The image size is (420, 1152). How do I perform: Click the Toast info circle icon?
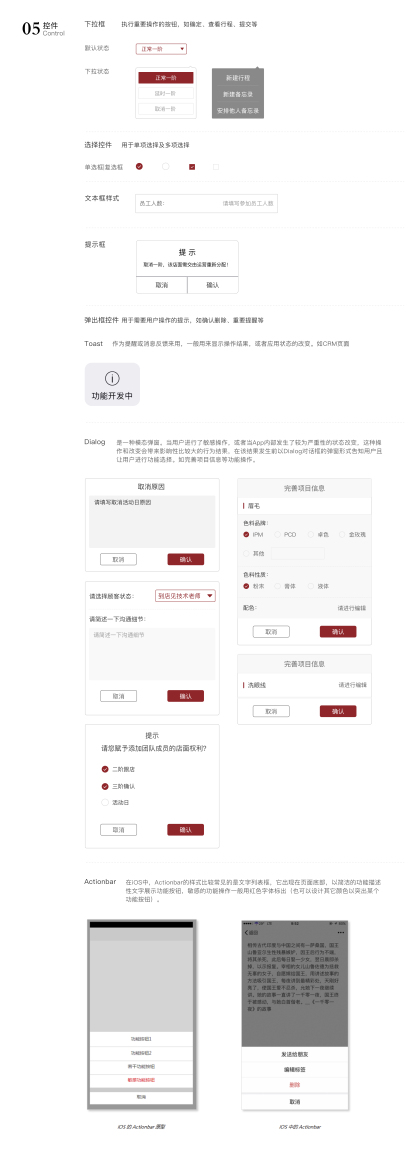click(x=112, y=378)
